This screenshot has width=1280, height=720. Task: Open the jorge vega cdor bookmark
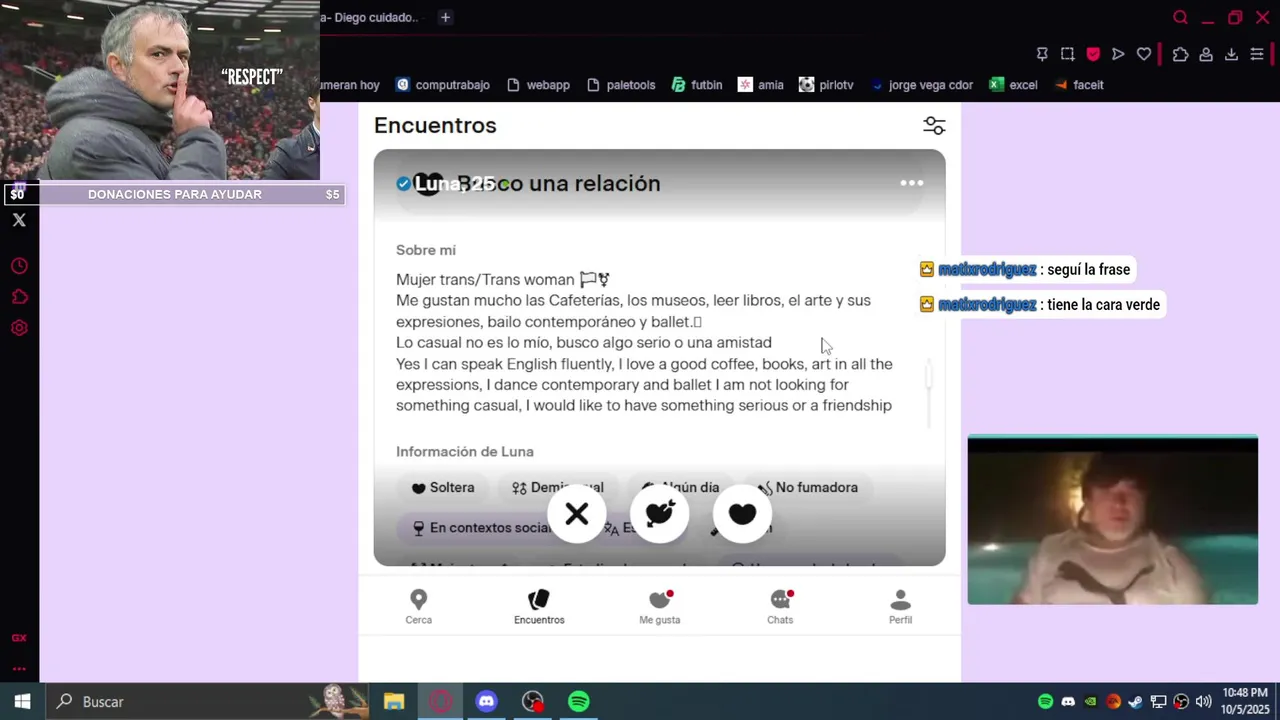(x=921, y=85)
